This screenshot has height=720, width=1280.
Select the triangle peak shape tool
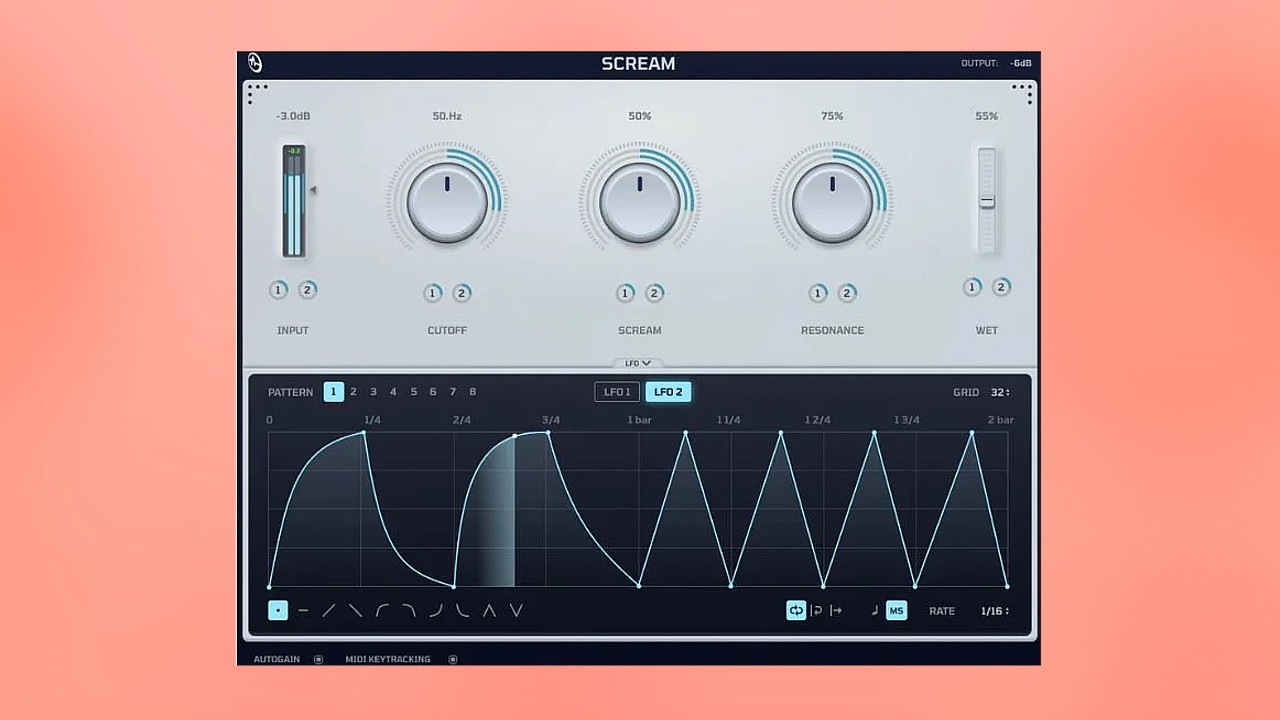pos(489,610)
